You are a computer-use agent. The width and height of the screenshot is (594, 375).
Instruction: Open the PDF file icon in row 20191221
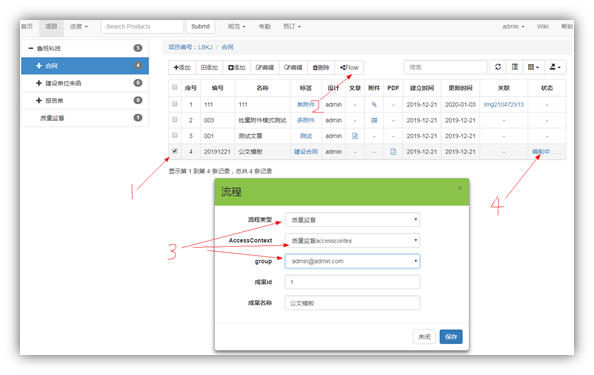[x=393, y=152]
